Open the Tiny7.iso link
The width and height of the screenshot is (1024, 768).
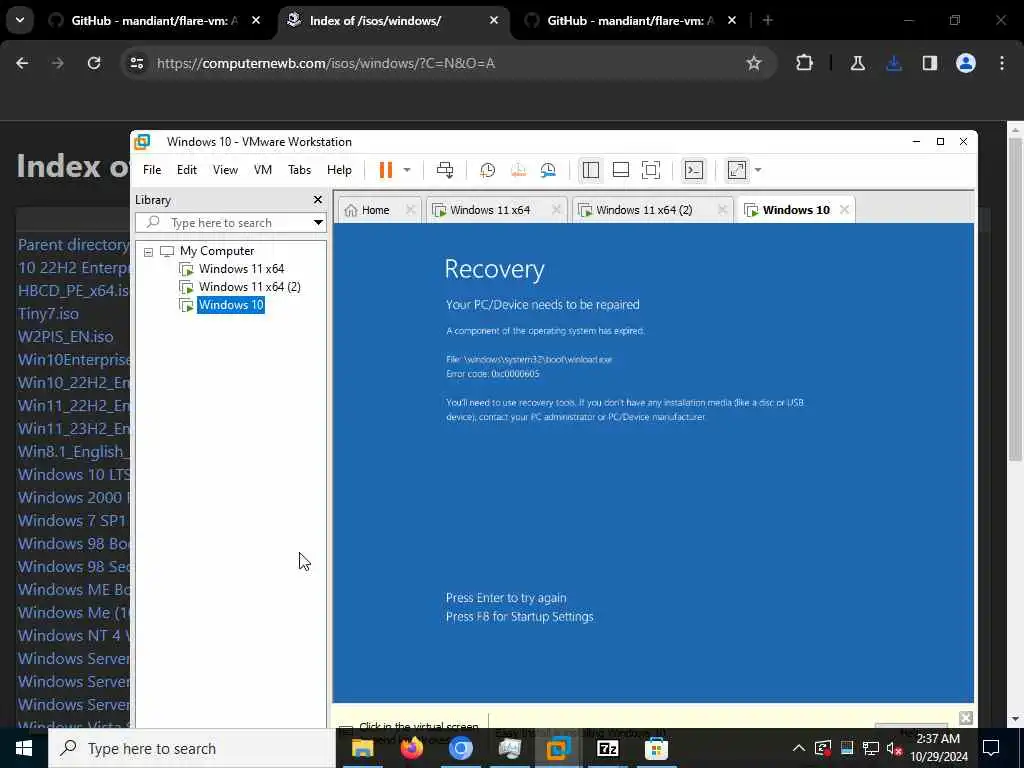(48, 313)
